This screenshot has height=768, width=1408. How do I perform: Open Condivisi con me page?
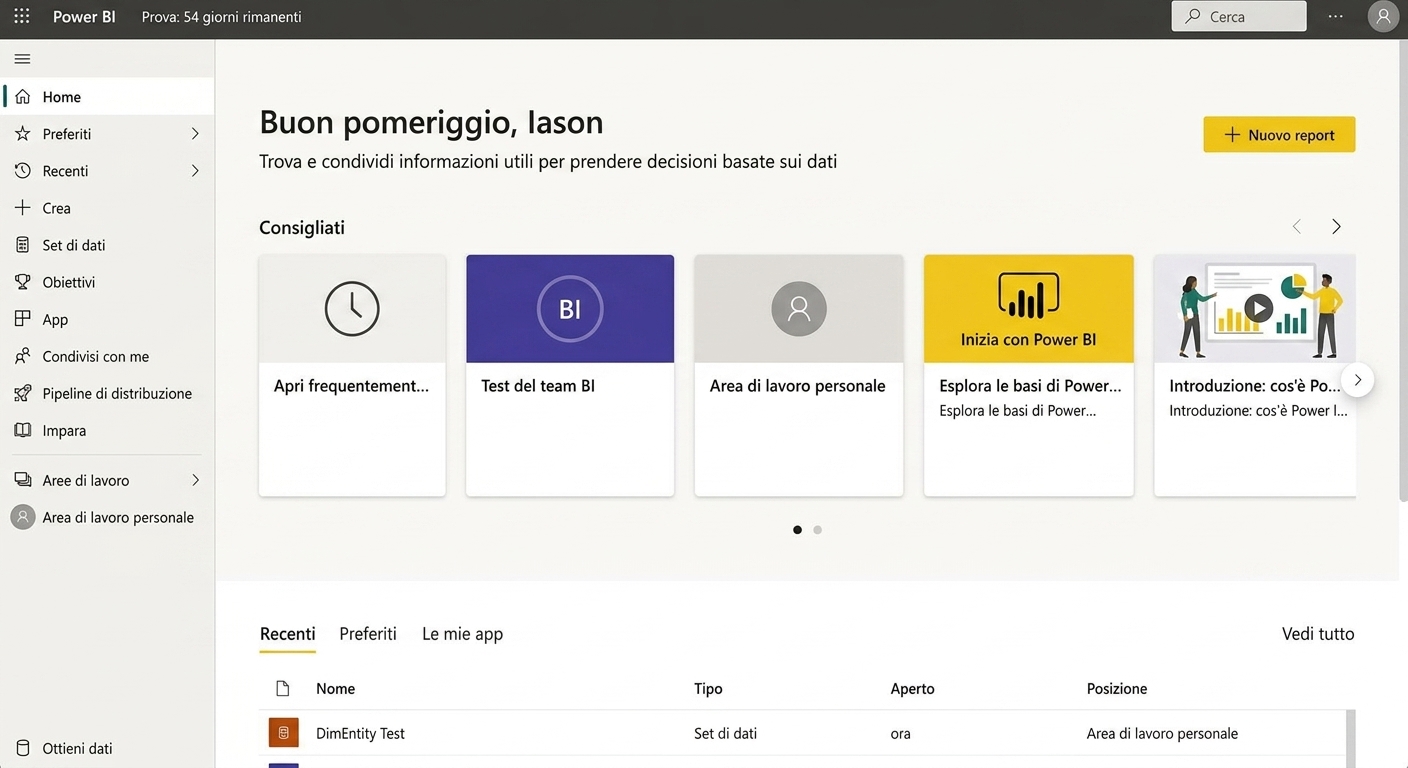[x=107, y=356]
